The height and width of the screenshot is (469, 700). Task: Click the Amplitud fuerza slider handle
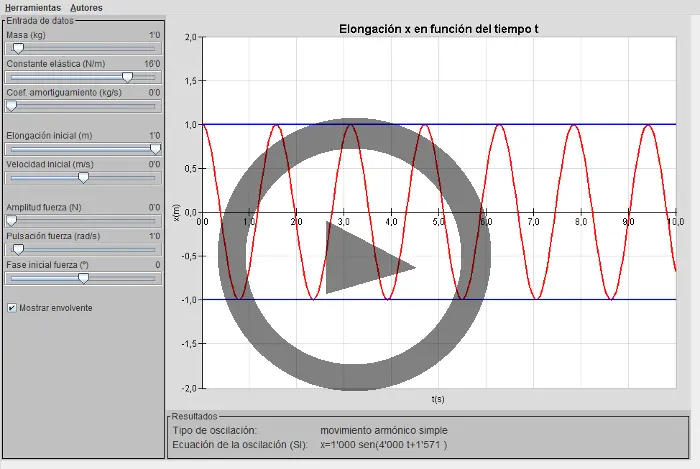[x=11, y=220]
